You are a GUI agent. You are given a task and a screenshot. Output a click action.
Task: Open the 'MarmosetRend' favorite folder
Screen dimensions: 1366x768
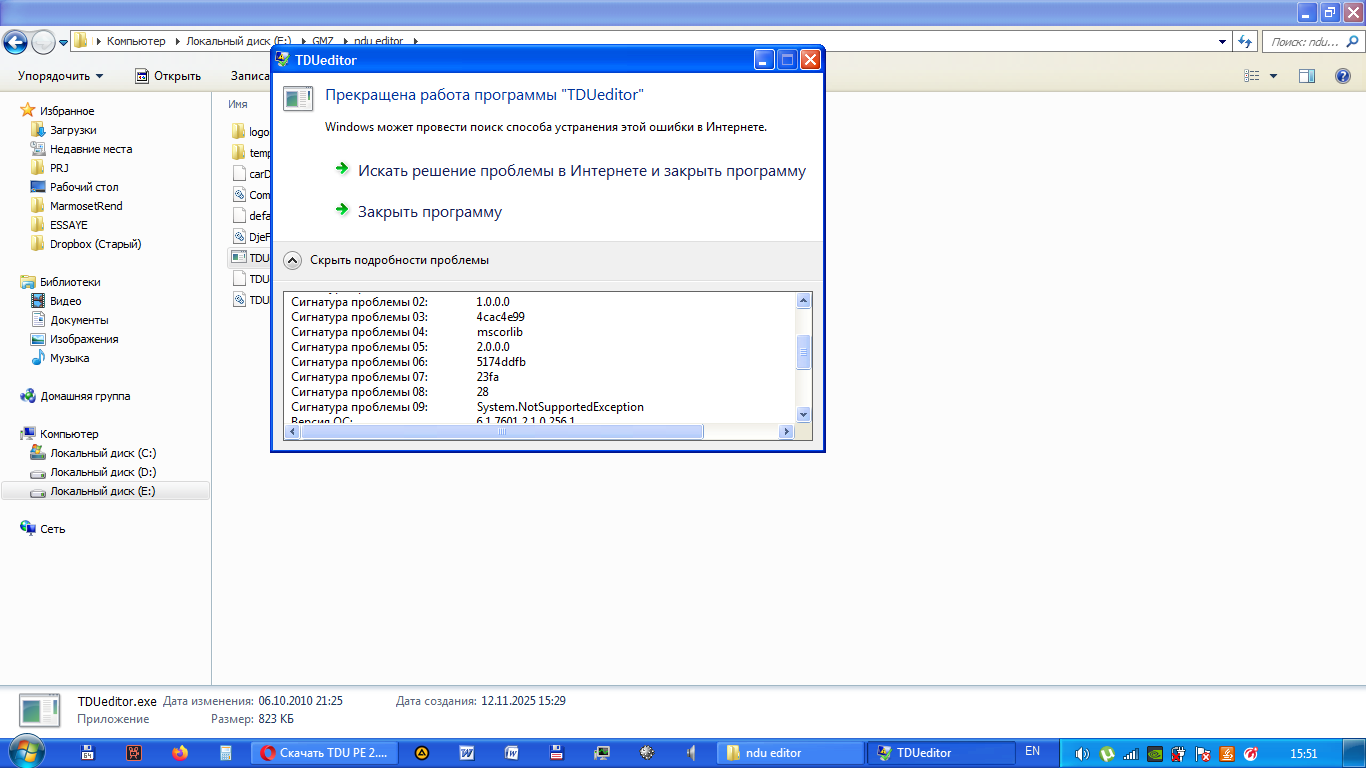(86, 206)
